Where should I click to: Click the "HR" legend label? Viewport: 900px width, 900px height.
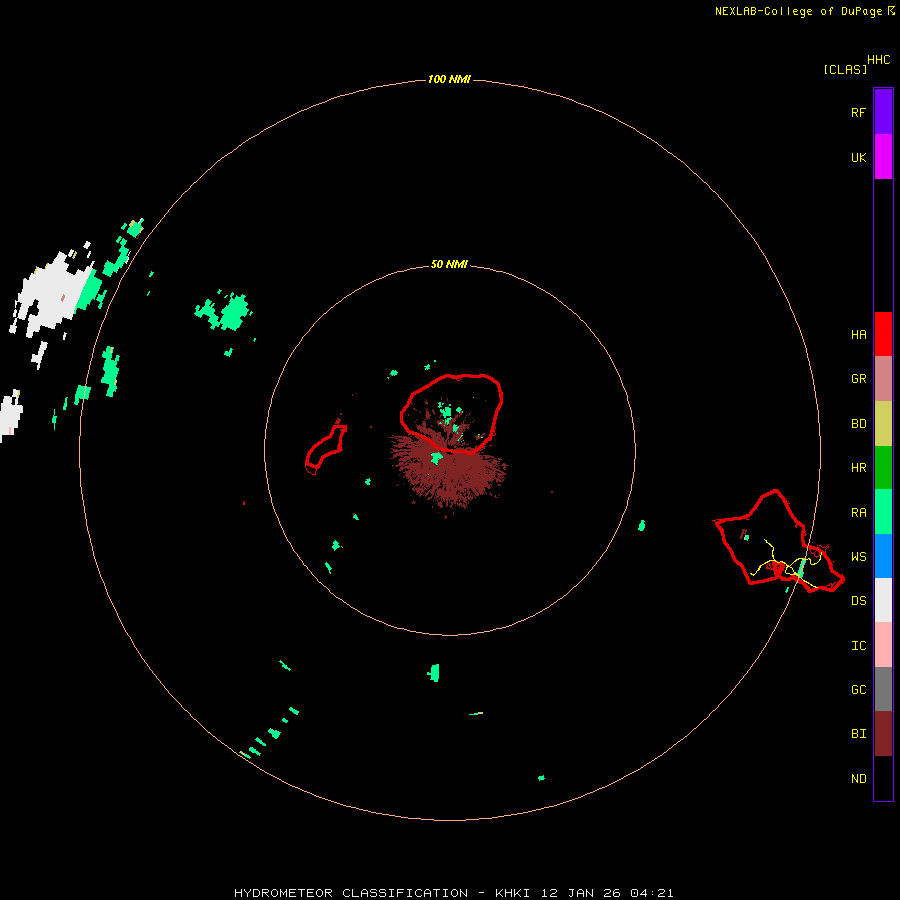point(858,468)
